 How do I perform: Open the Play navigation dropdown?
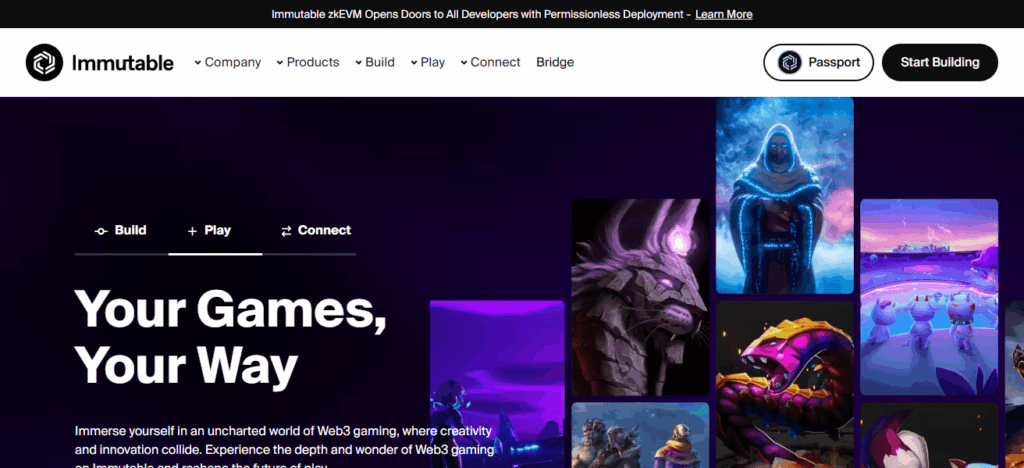coord(428,62)
